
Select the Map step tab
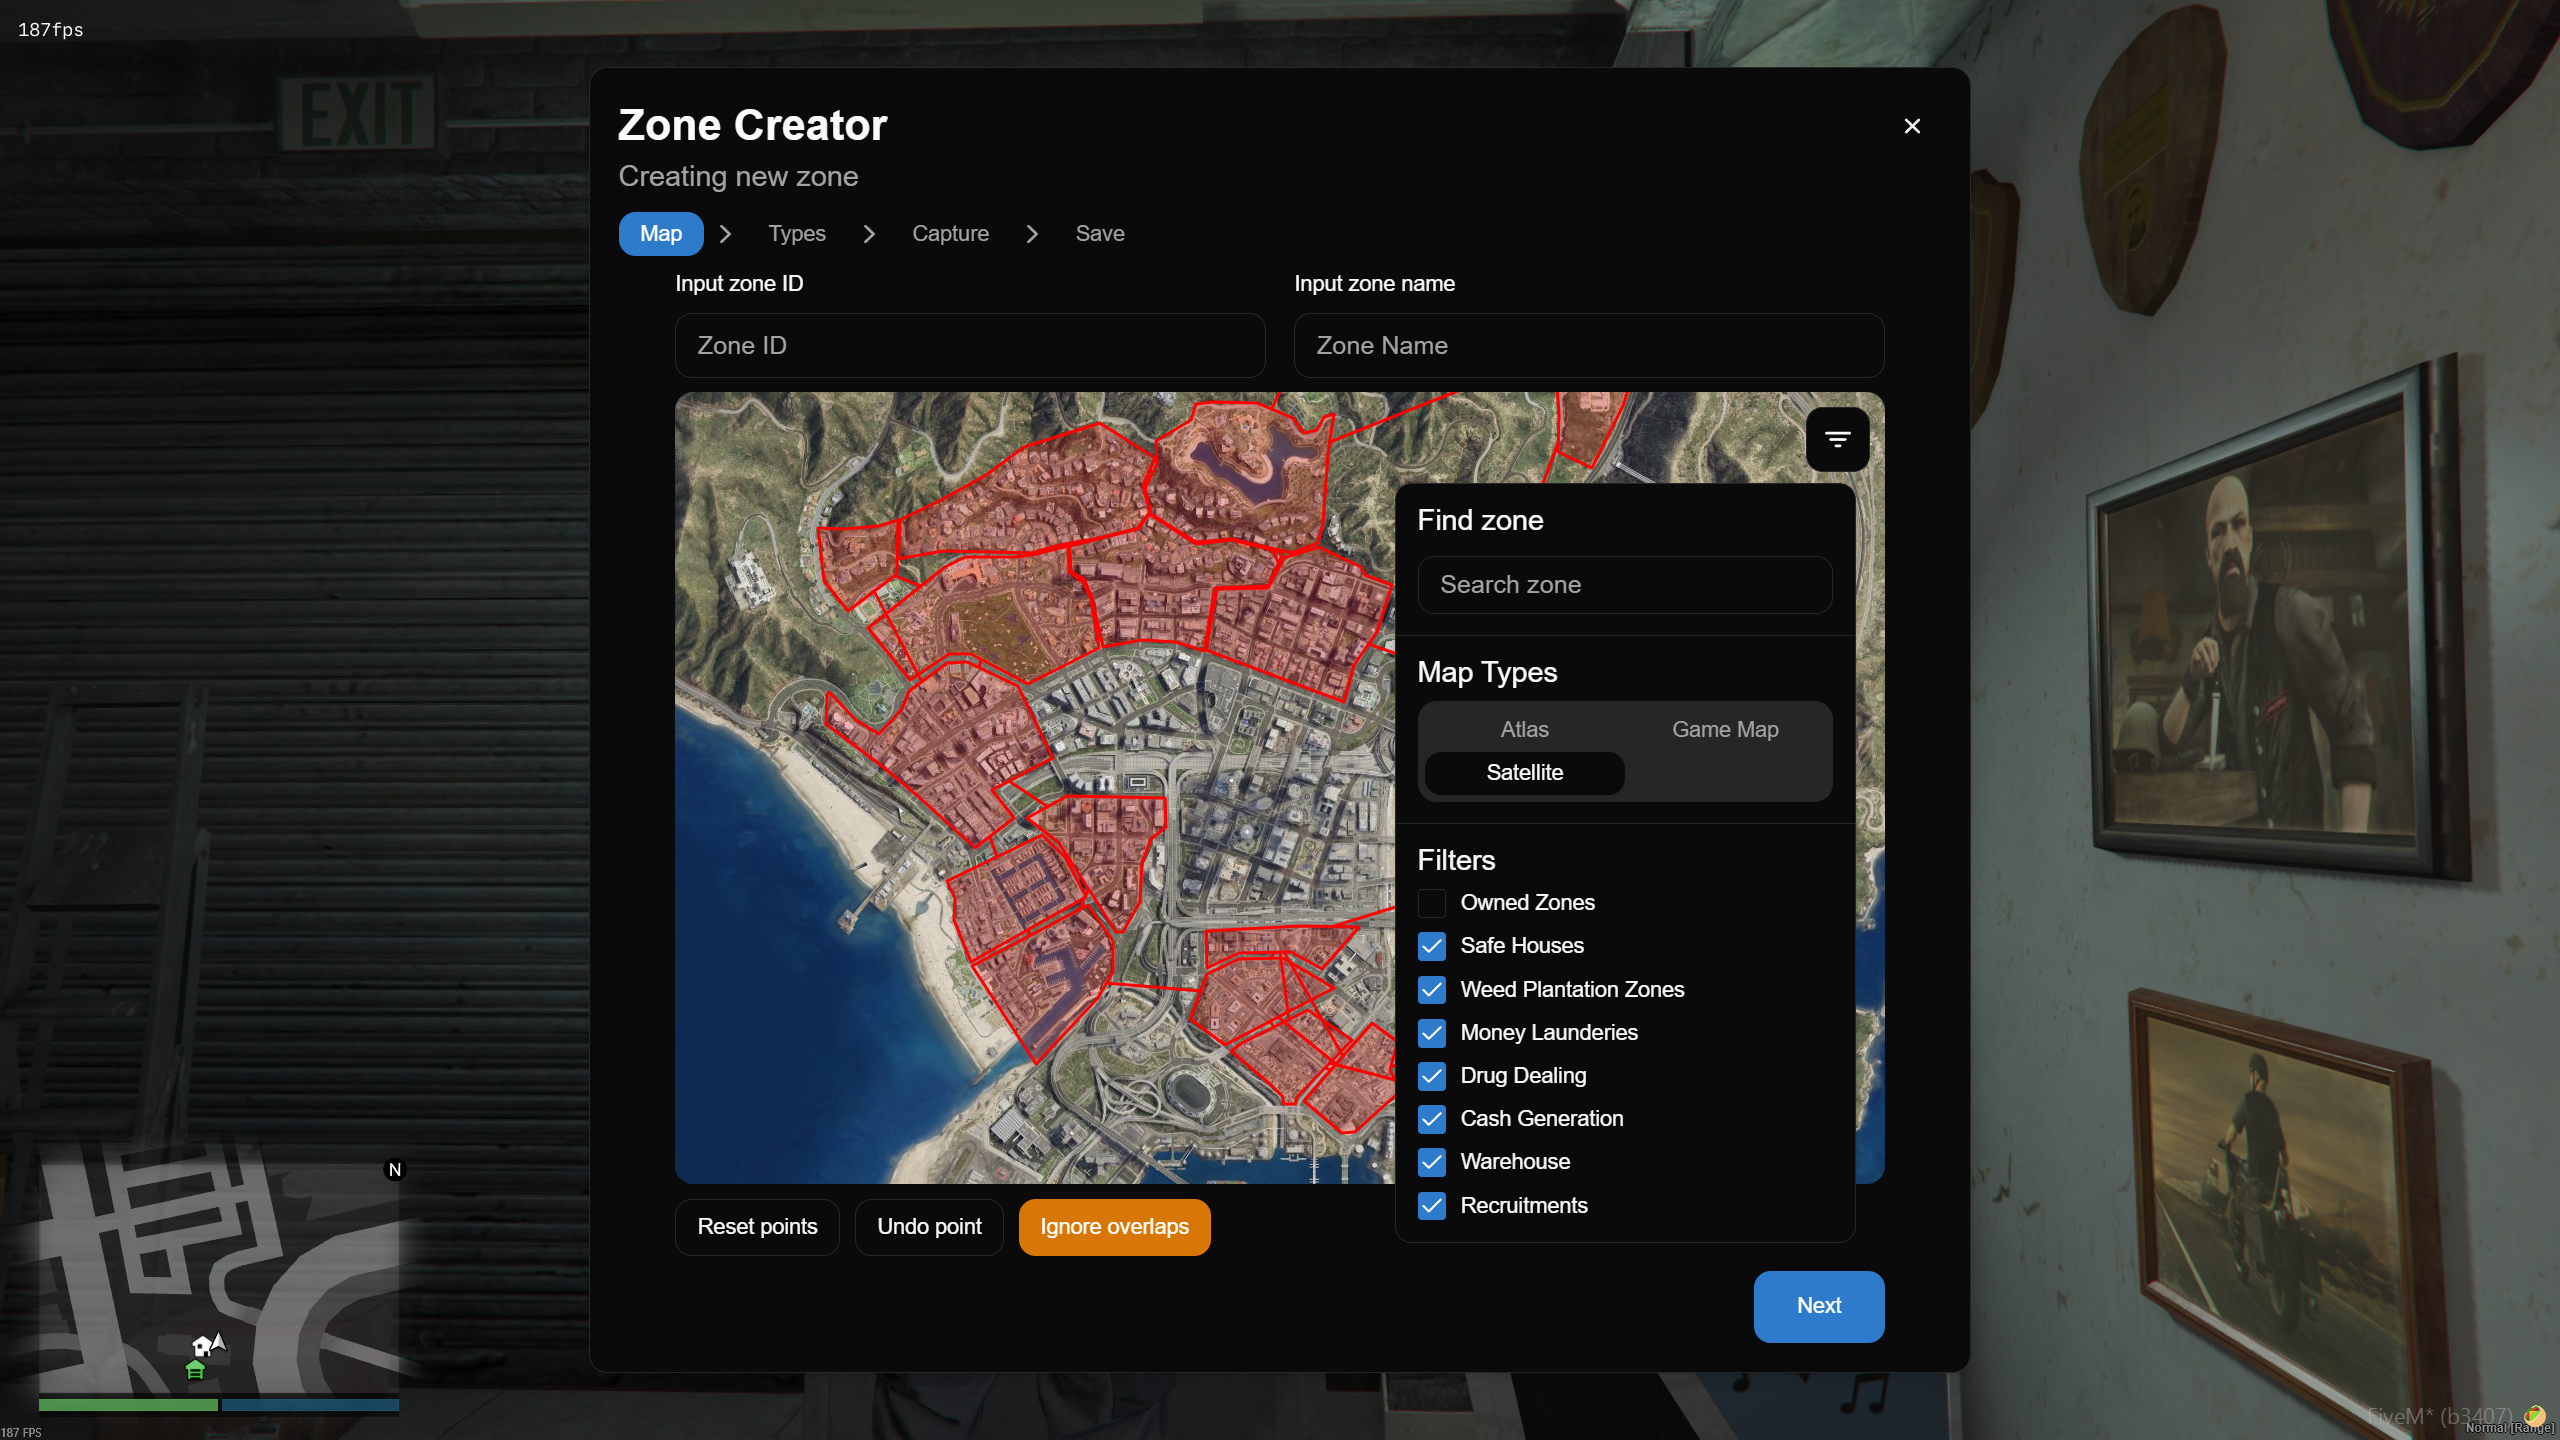(661, 233)
